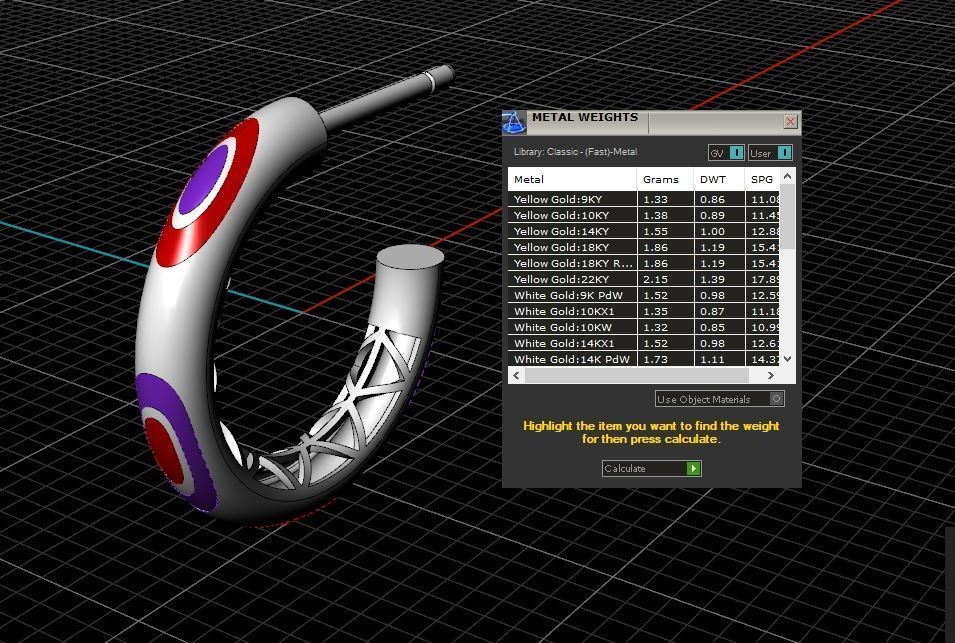Select the White Gold:9K PdW row
955x643 pixels.
coord(644,295)
